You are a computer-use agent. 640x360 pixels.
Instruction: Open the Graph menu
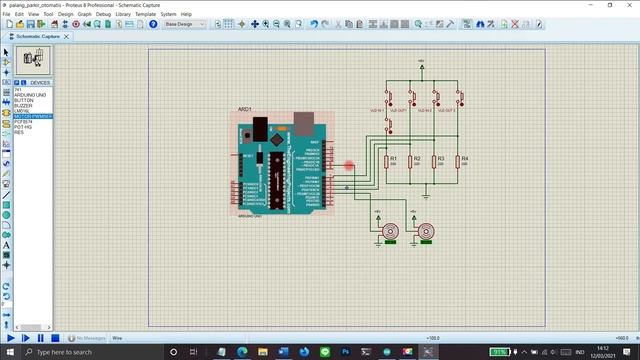[84, 14]
